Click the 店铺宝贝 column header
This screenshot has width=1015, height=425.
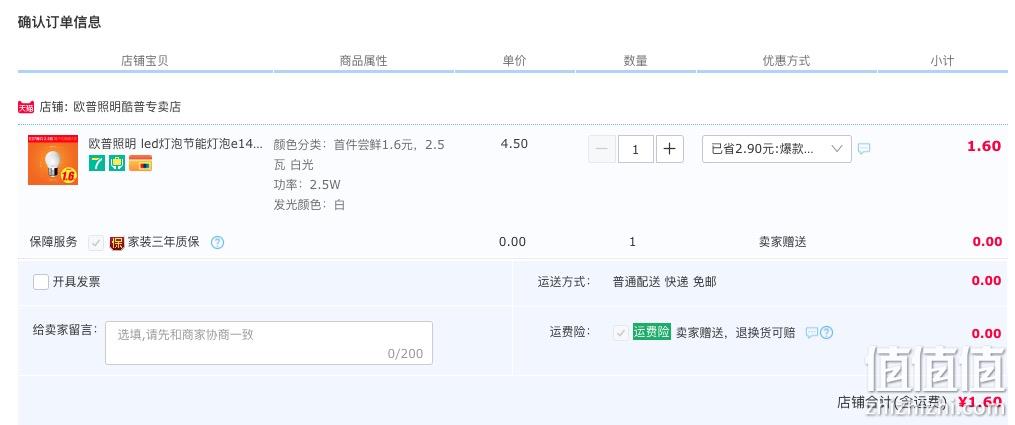pos(144,61)
